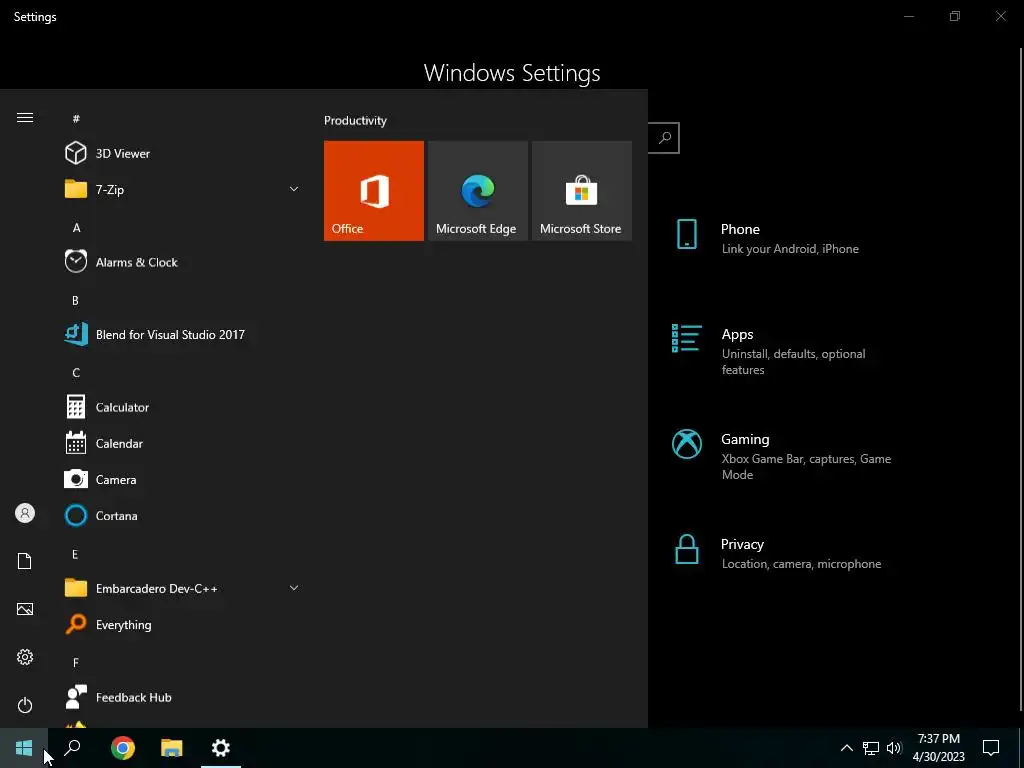The height and width of the screenshot is (768, 1024).
Task: Open File Explorer from taskbar
Action: pos(172,748)
